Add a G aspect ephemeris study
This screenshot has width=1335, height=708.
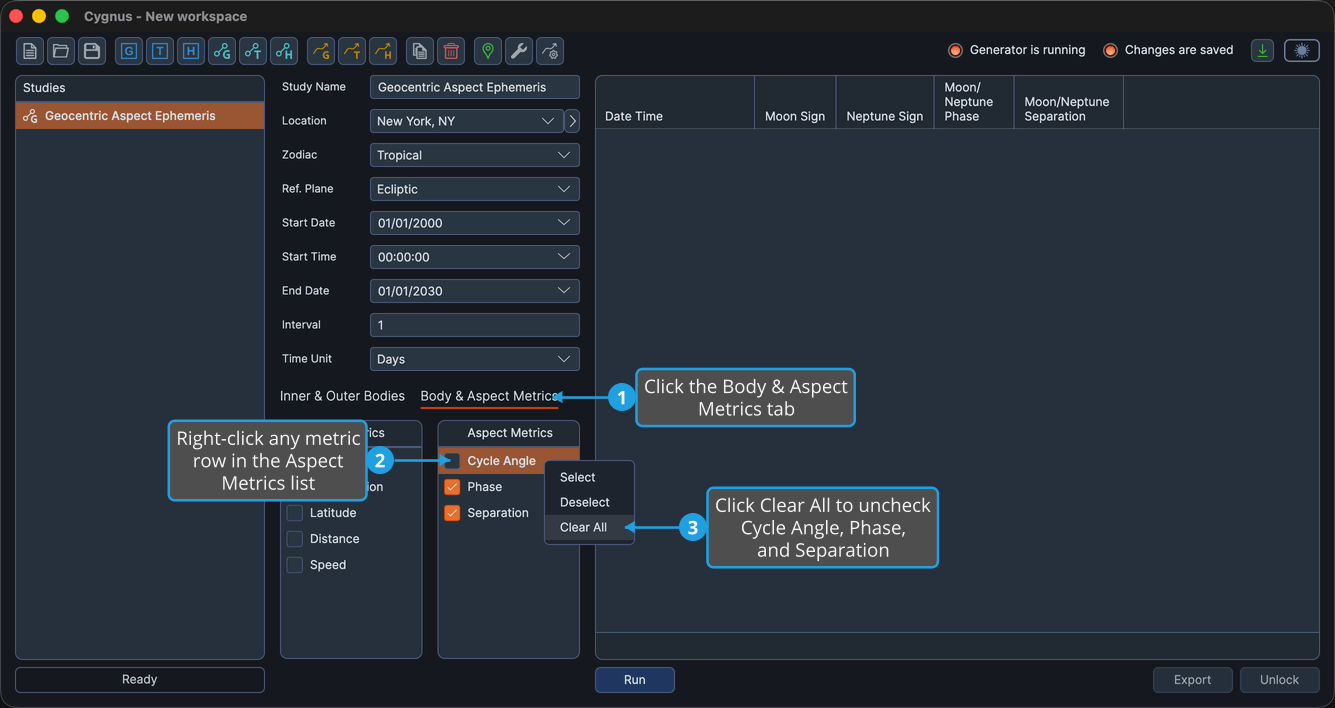coord(222,50)
